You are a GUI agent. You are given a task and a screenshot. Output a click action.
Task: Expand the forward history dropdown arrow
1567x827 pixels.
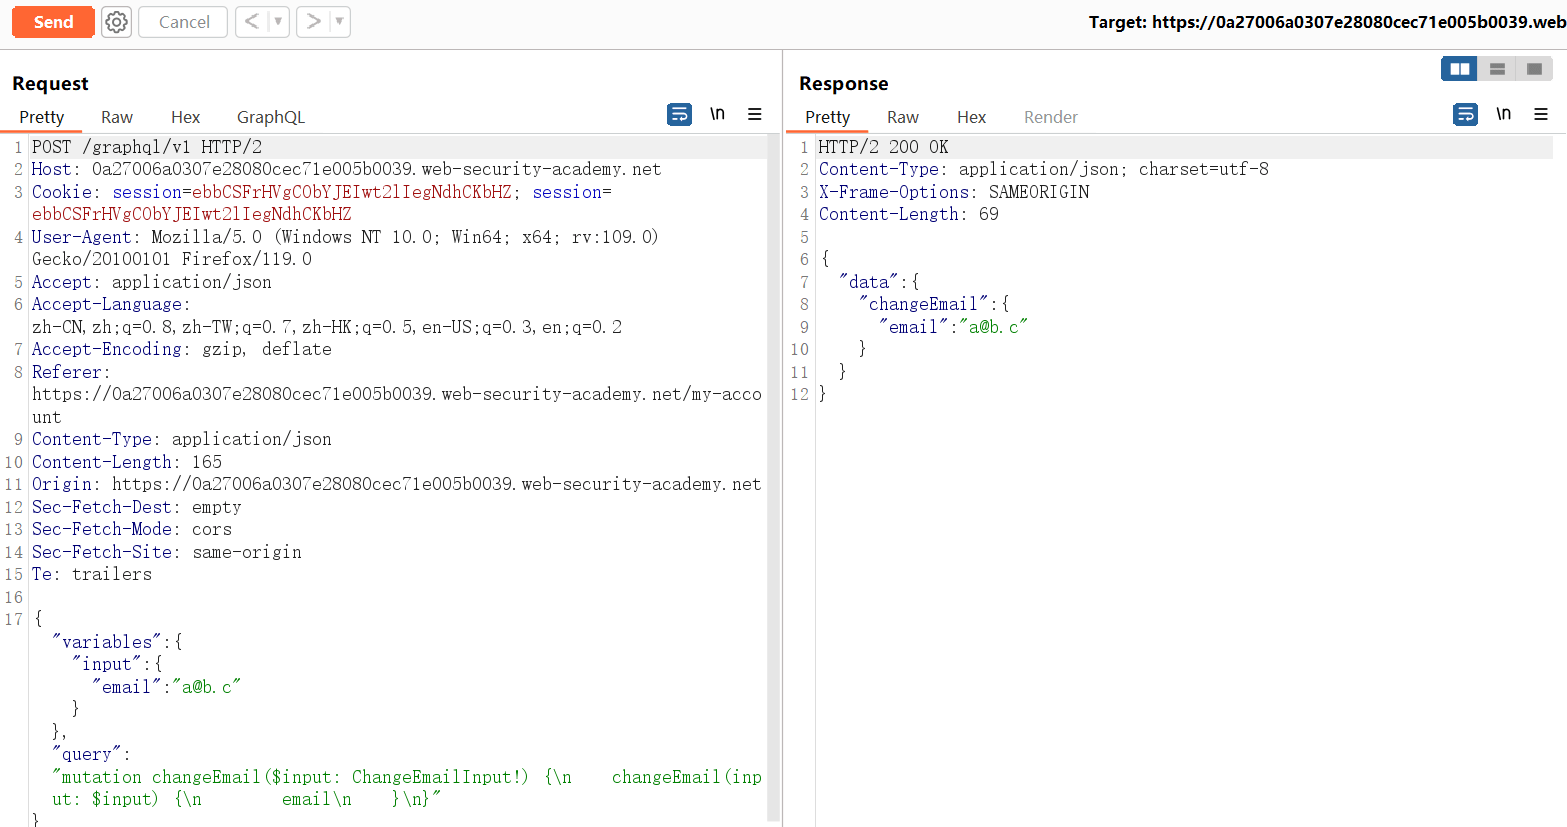pos(339,22)
